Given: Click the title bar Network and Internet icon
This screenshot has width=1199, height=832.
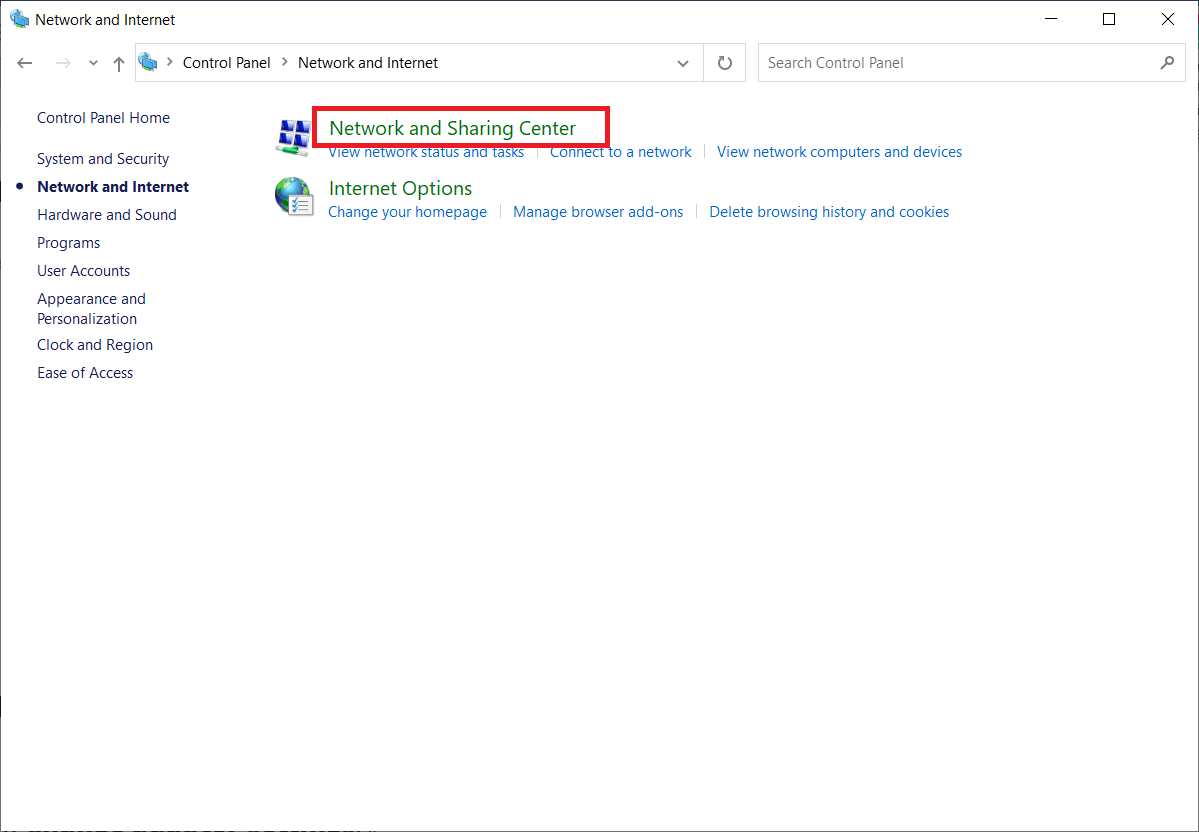Looking at the screenshot, I should tap(19, 19).
